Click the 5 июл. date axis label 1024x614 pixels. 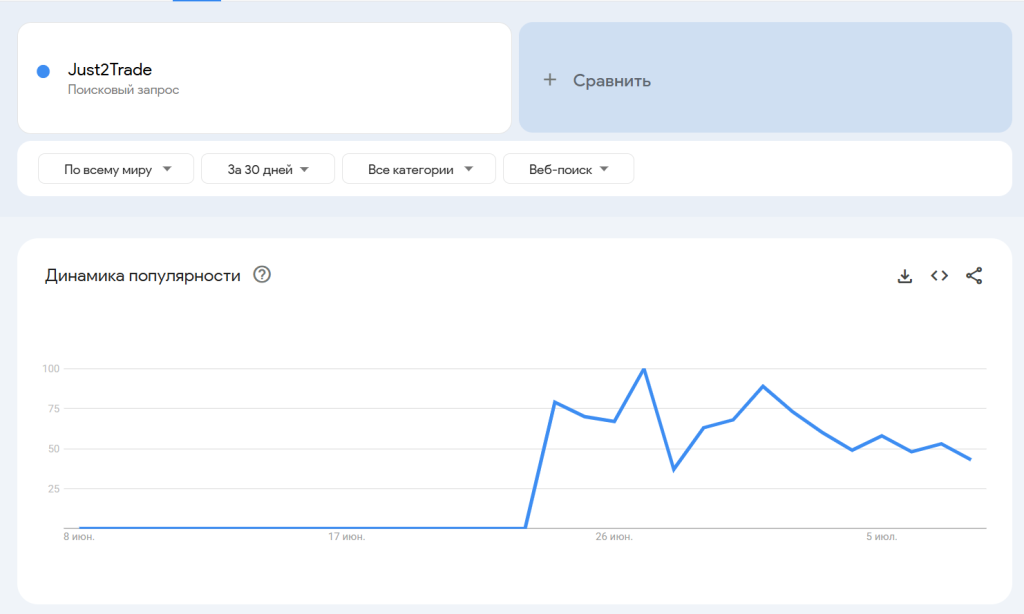881,537
